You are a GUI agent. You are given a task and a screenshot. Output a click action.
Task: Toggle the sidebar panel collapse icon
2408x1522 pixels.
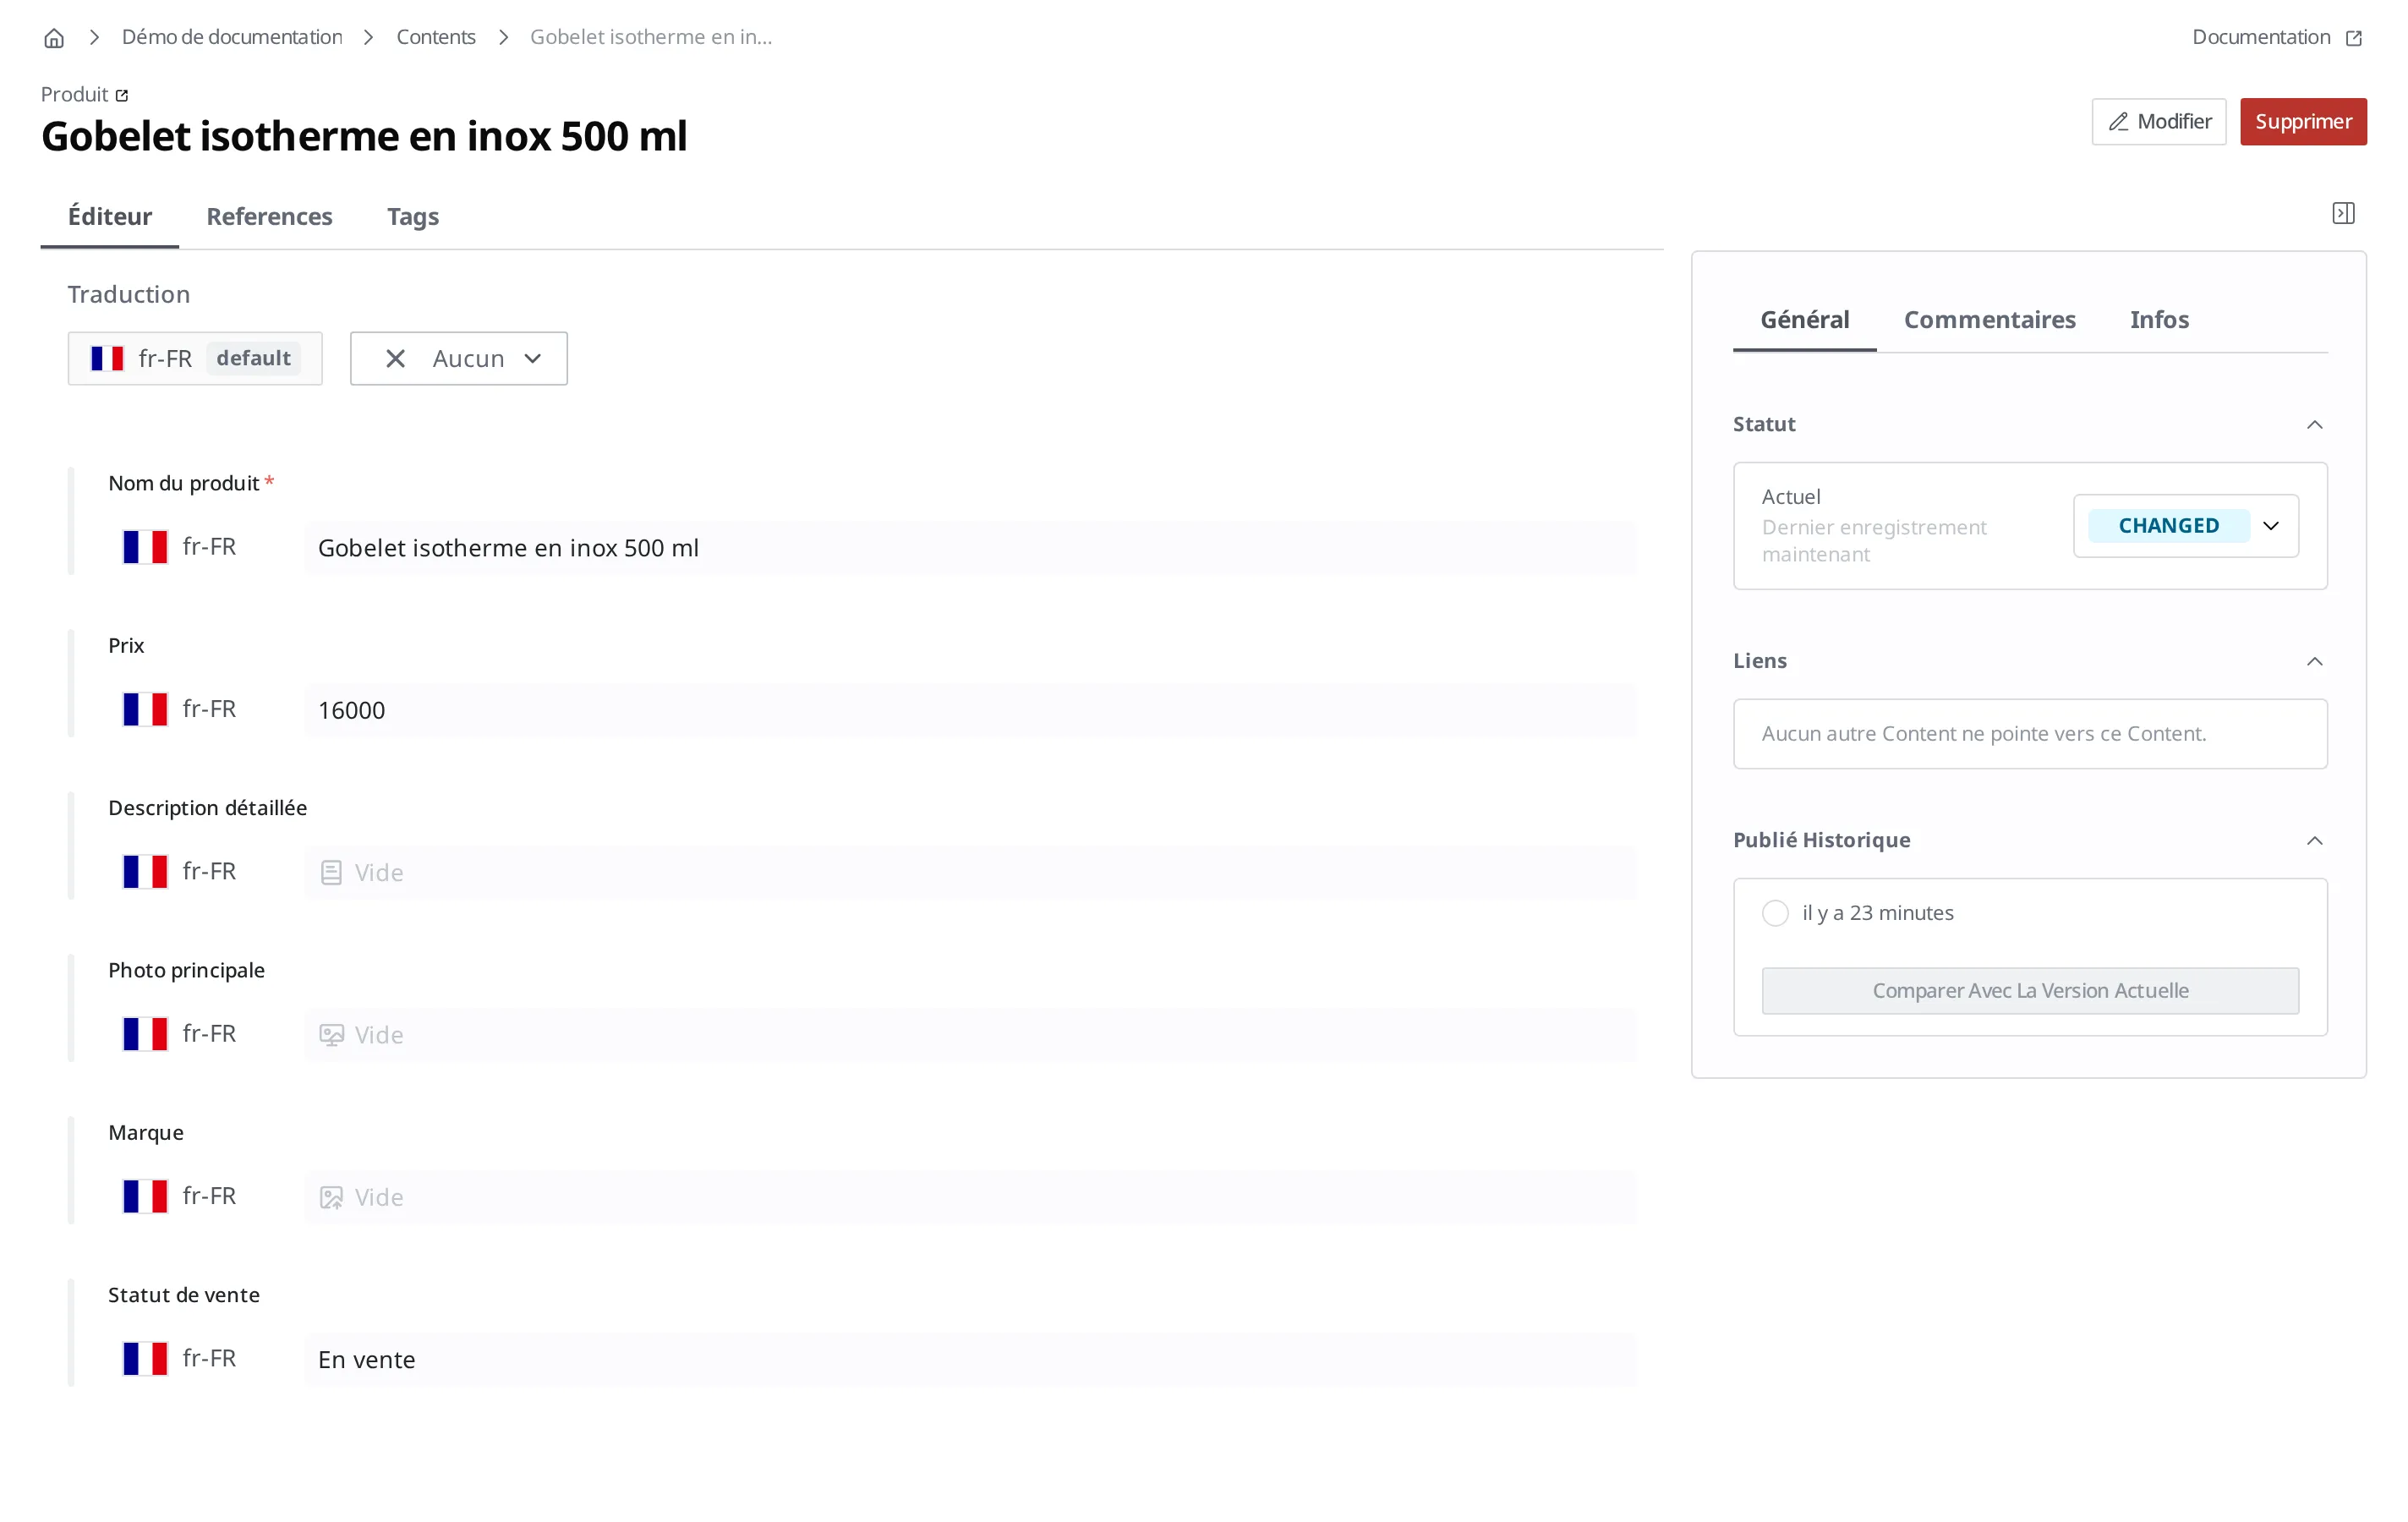point(2343,213)
